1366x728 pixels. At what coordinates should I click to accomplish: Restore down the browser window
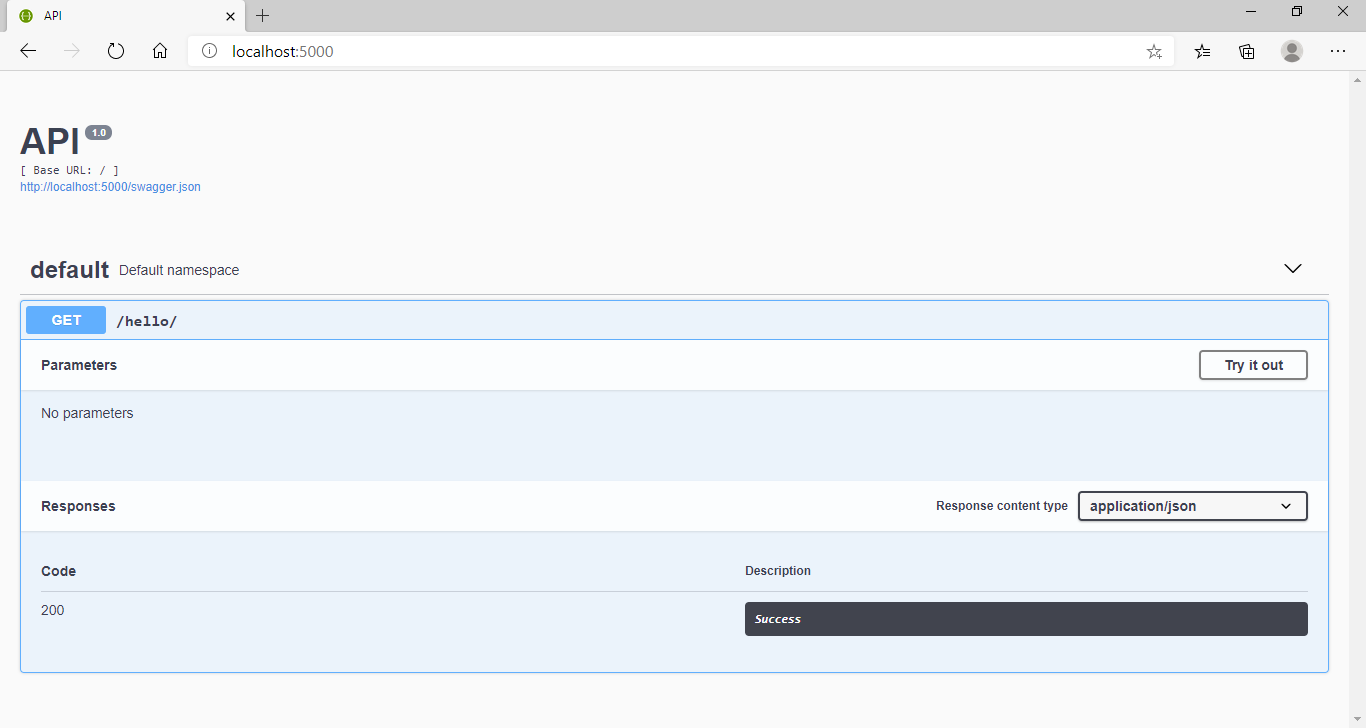(x=1297, y=11)
